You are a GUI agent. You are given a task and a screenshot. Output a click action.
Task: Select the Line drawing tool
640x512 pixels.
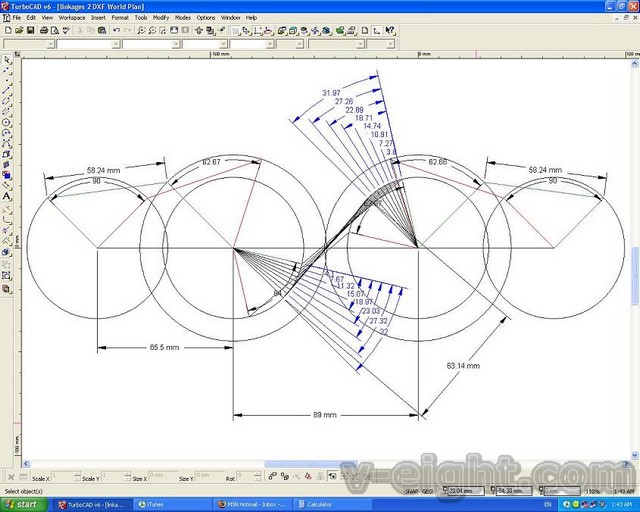tap(6, 91)
